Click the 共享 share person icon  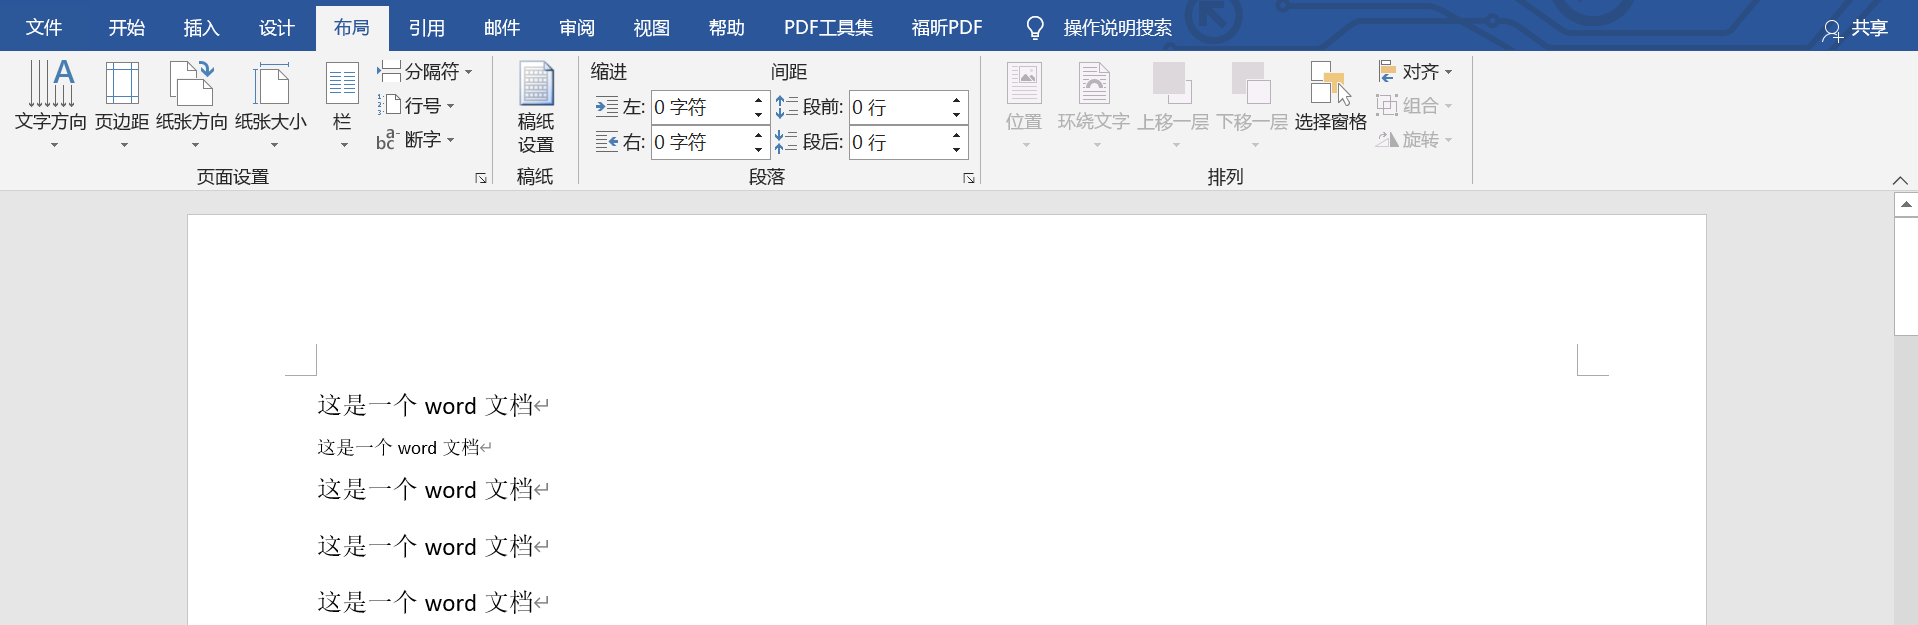click(x=1831, y=30)
